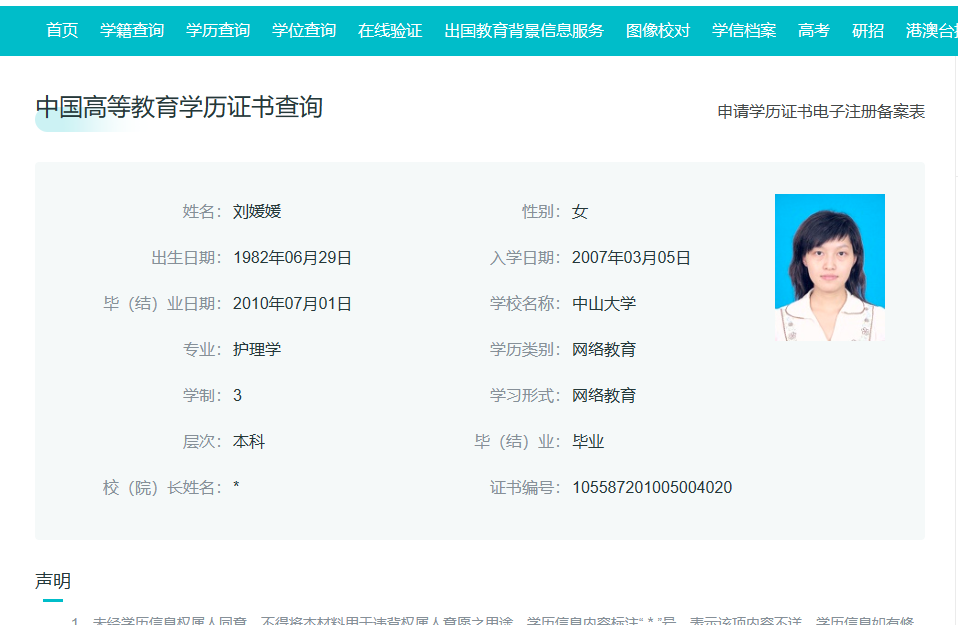Click the 证书编号 field label
Screen dimensions: 958x625
pyautogui.click(x=525, y=488)
